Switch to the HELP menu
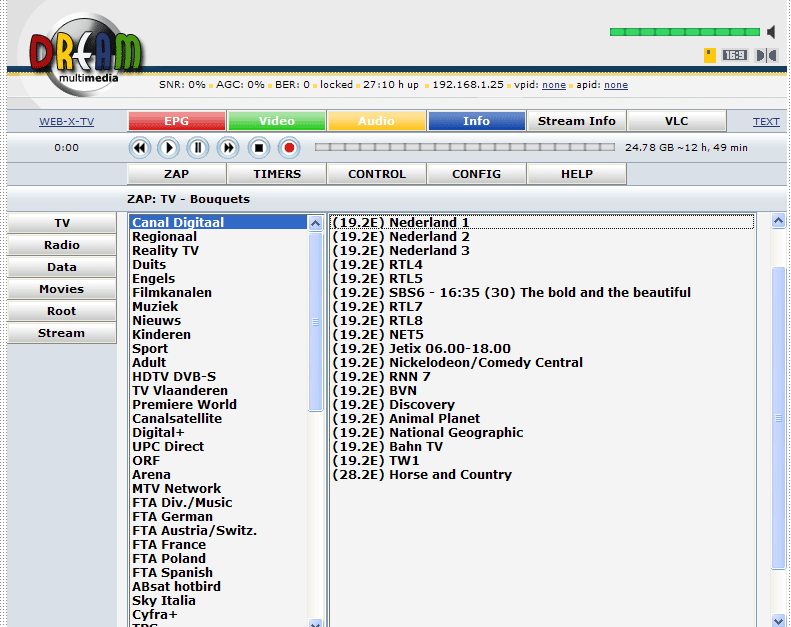Screen dimensions: 791x627 pyautogui.click(x=577, y=174)
